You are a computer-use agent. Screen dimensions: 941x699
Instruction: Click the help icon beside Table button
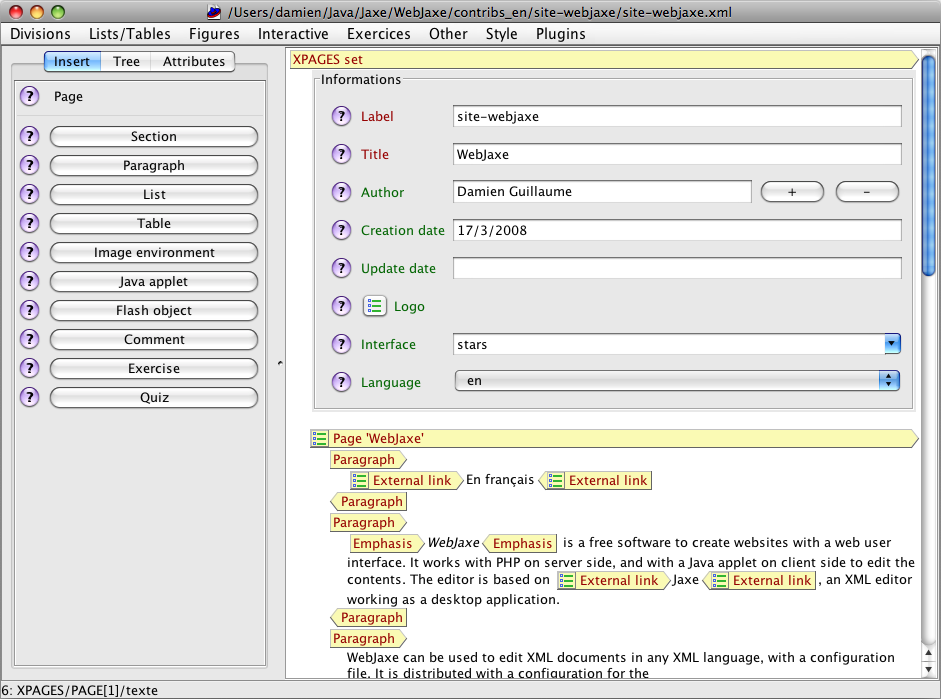29,224
